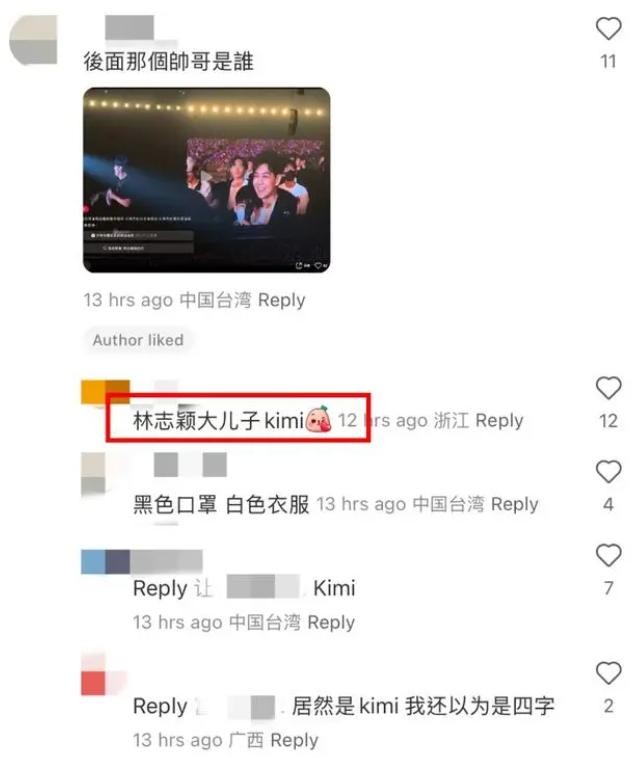
Task: Tap the mentioned user before Kimi reply text
Action: [x=263, y=587]
